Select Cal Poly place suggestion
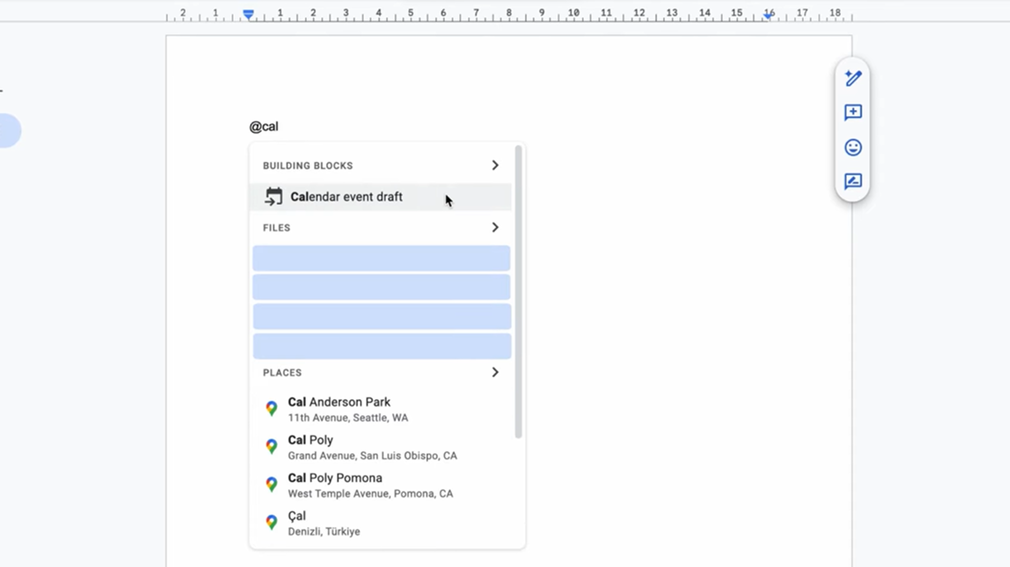The width and height of the screenshot is (1010, 567). coord(381,447)
